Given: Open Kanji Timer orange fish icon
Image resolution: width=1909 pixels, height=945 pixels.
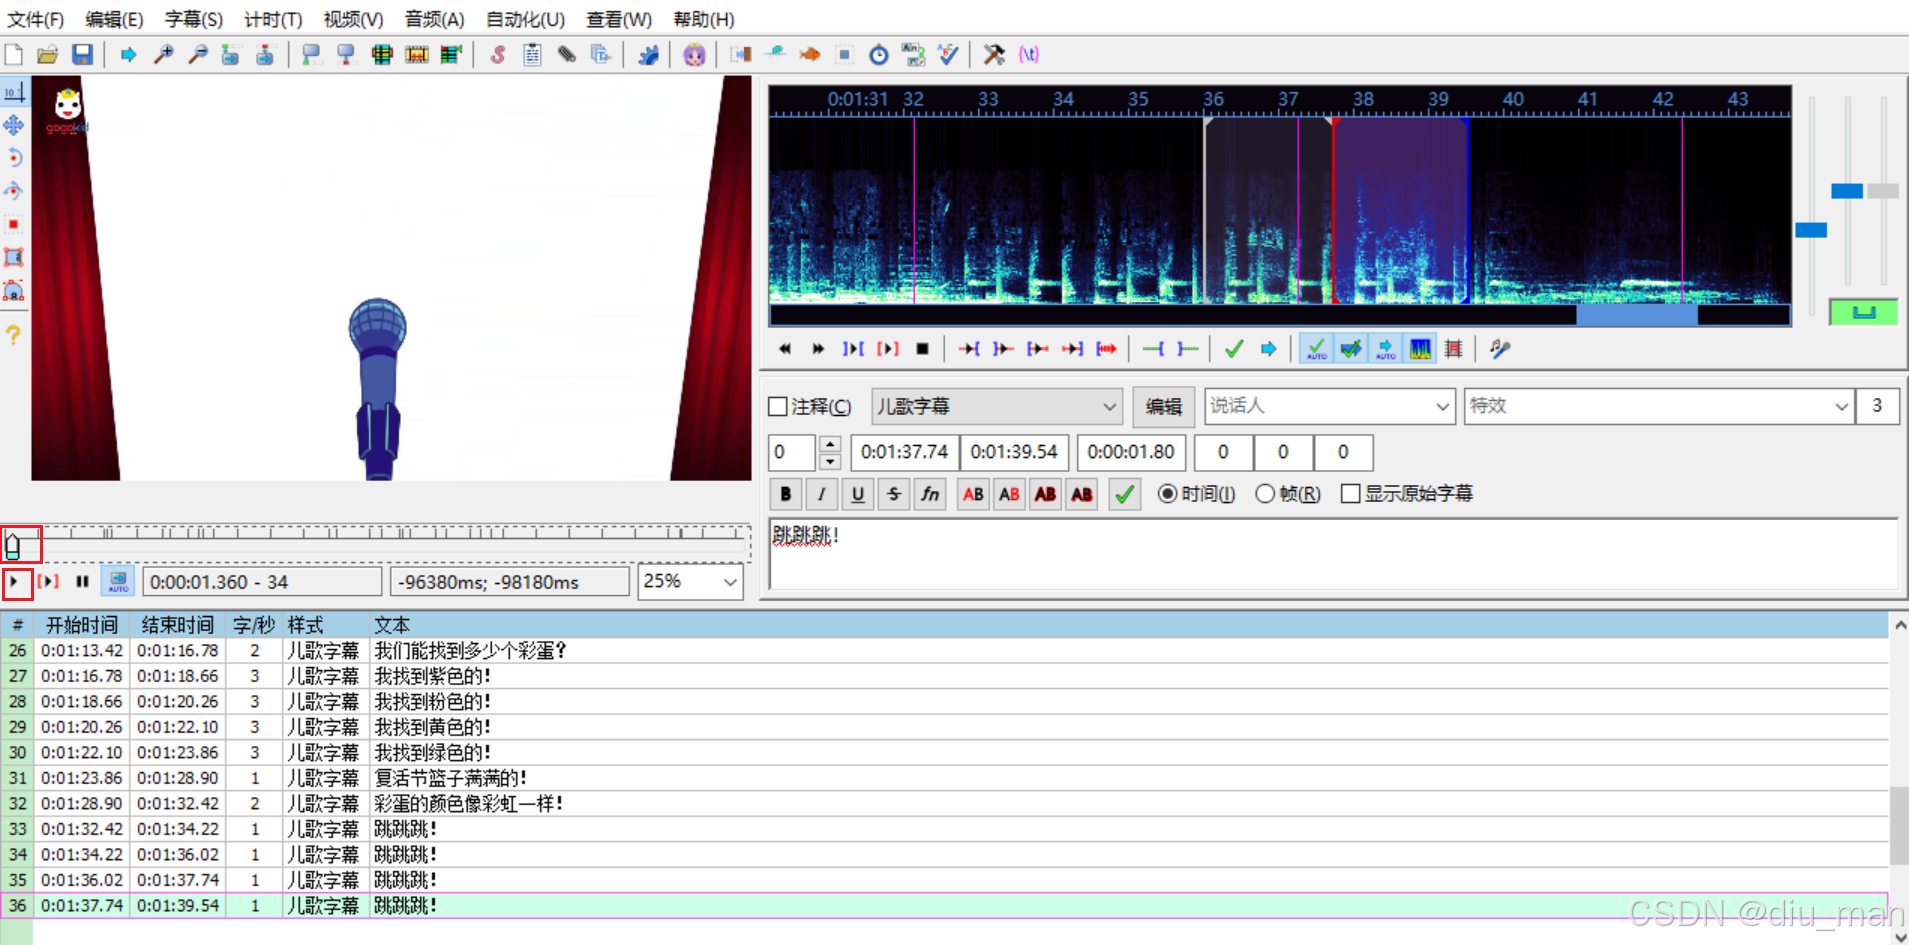Looking at the screenshot, I should [x=809, y=55].
